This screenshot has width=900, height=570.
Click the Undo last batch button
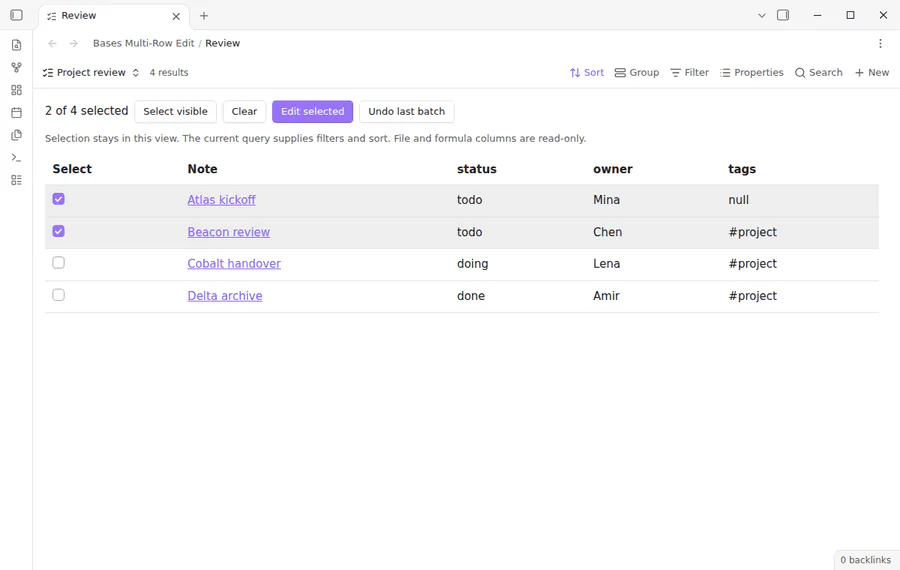(406, 111)
